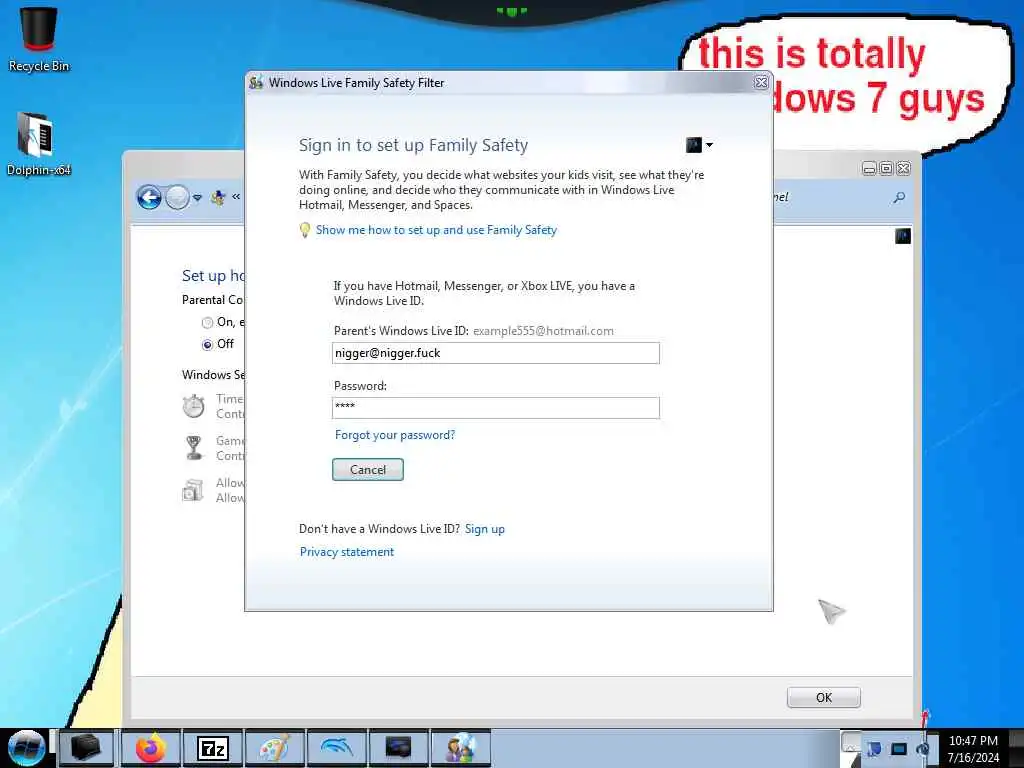Click the flag icon in system tray
Screen dimensions: 1024x768
click(x=874, y=748)
